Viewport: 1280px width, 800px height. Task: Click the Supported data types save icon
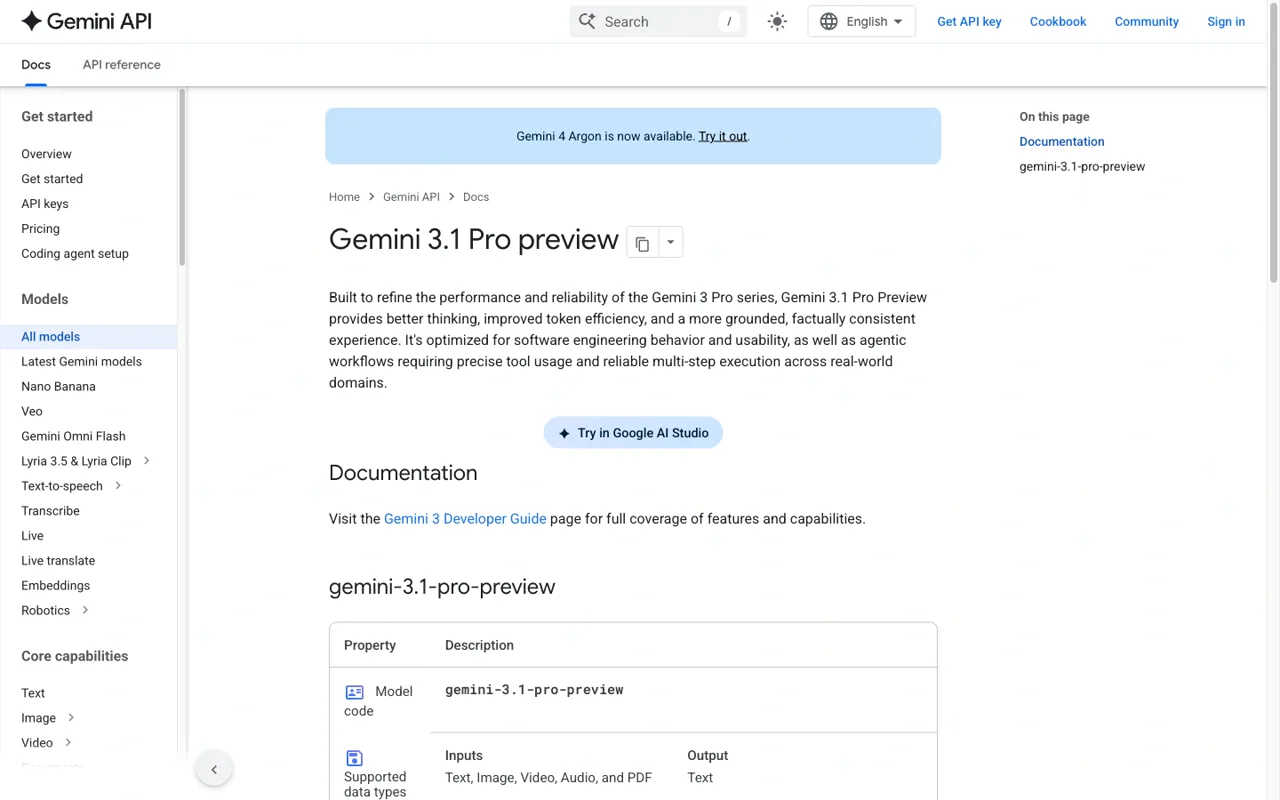click(354, 758)
